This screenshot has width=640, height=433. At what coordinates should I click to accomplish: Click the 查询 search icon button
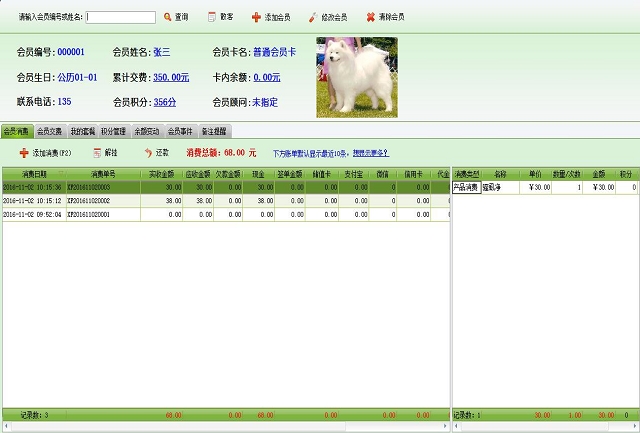[167, 17]
